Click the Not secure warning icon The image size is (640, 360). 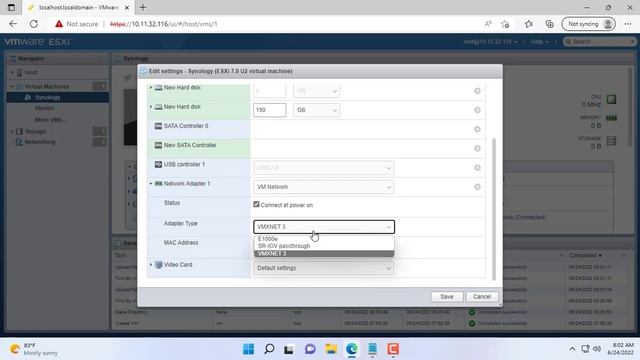(x=59, y=24)
